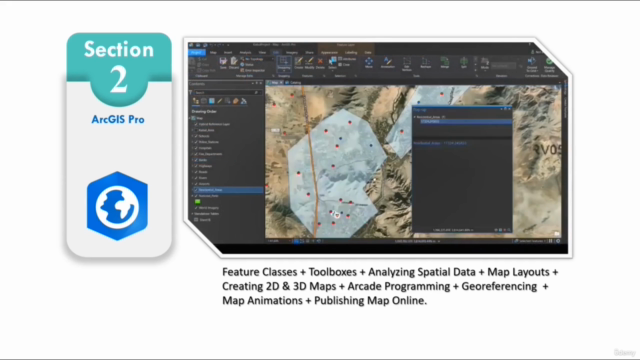Open List By Selection icon in Contents
The width and height of the screenshot is (640, 360).
coord(211,101)
